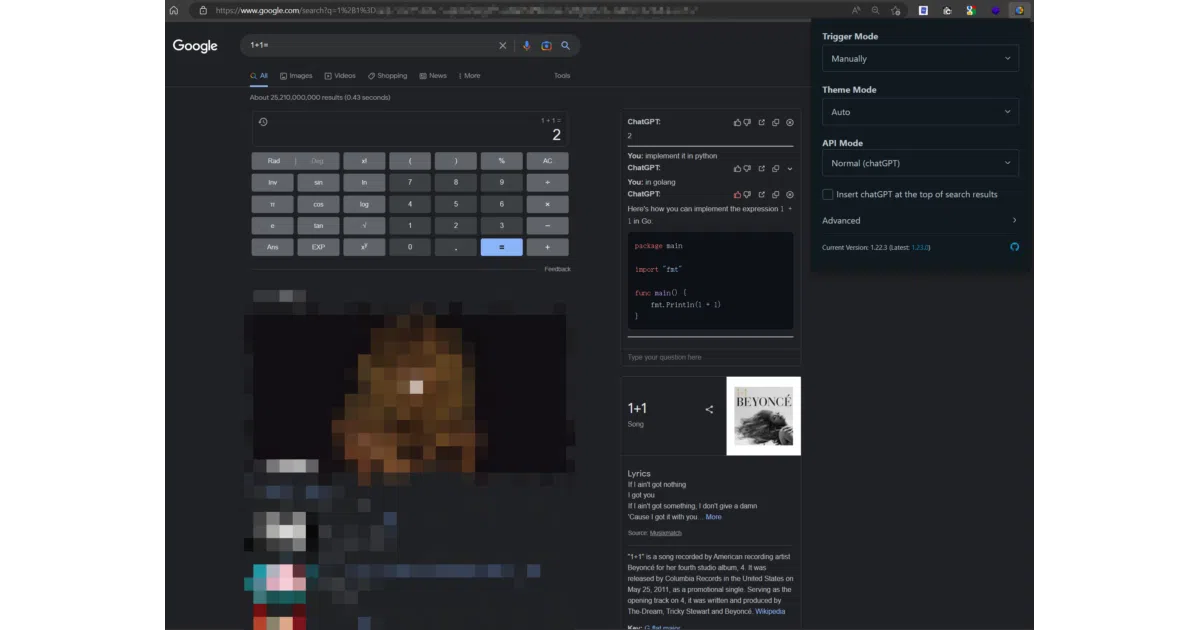Click the calculator square root button
This screenshot has width=1200, height=630.
(364, 226)
